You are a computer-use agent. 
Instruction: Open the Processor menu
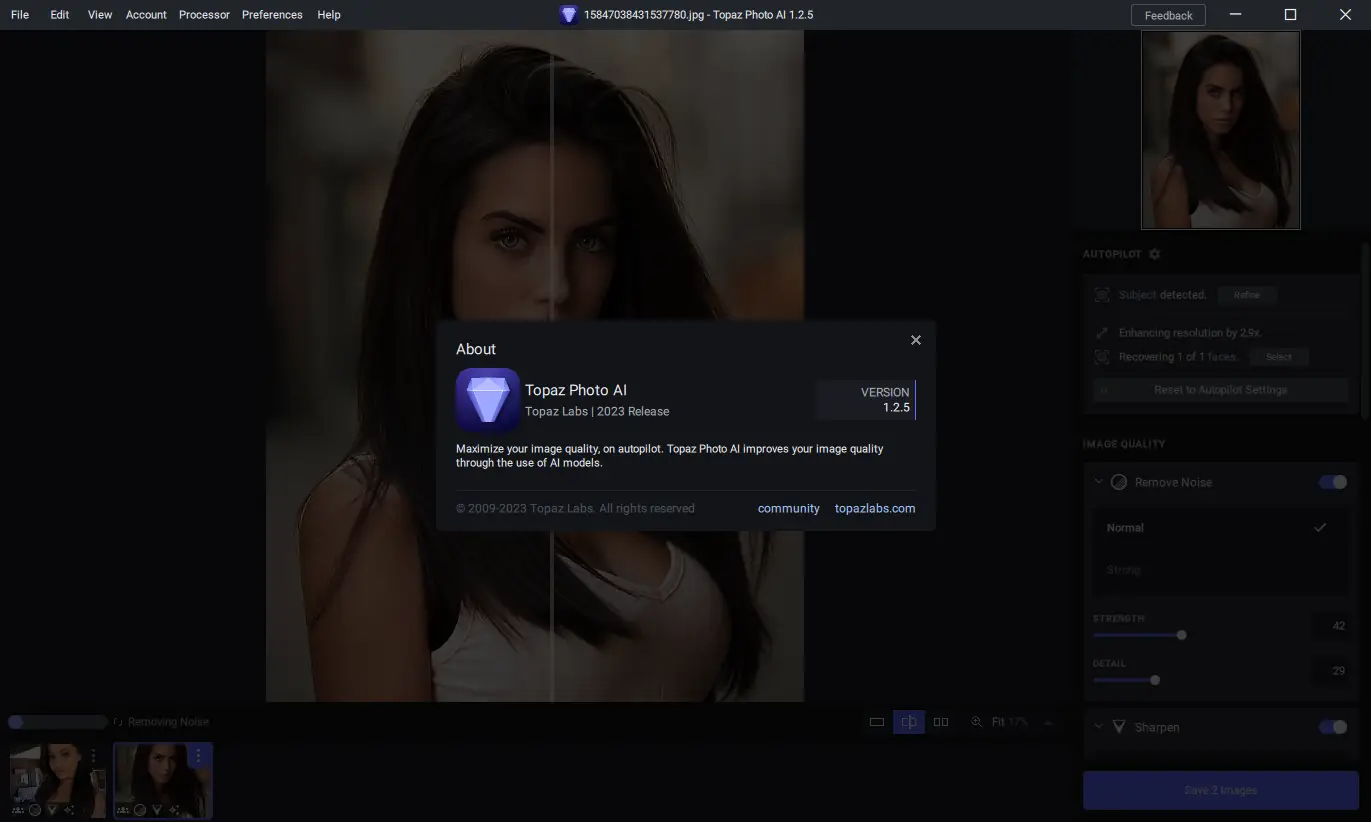tap(204, 15)
